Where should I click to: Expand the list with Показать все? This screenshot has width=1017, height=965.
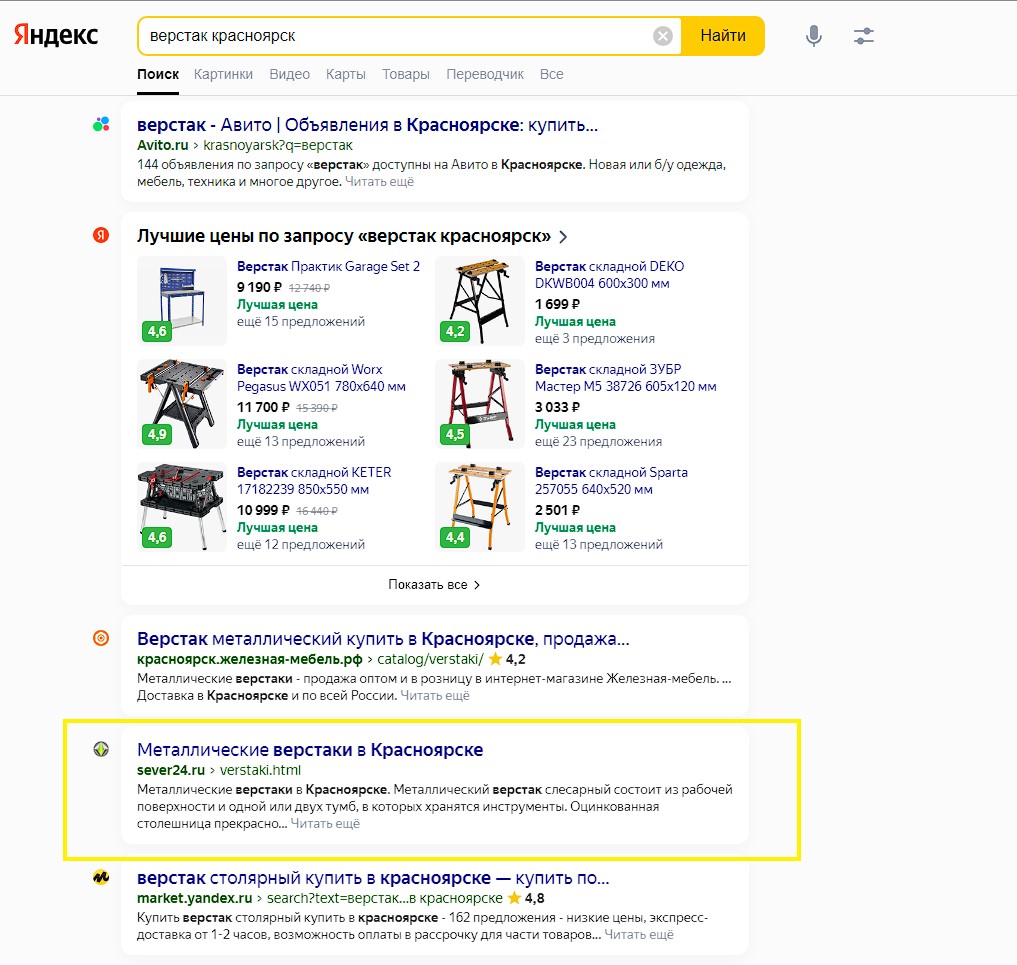coord(434,585)
